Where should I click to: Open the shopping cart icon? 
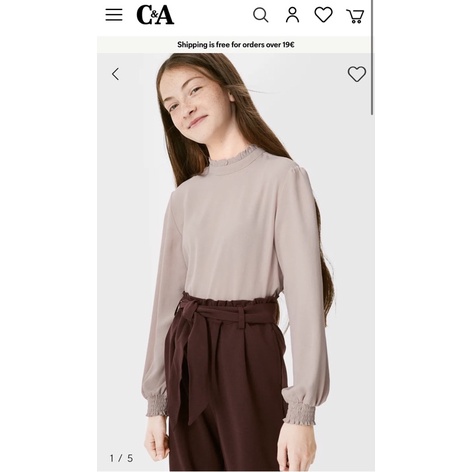coord(355,16)
